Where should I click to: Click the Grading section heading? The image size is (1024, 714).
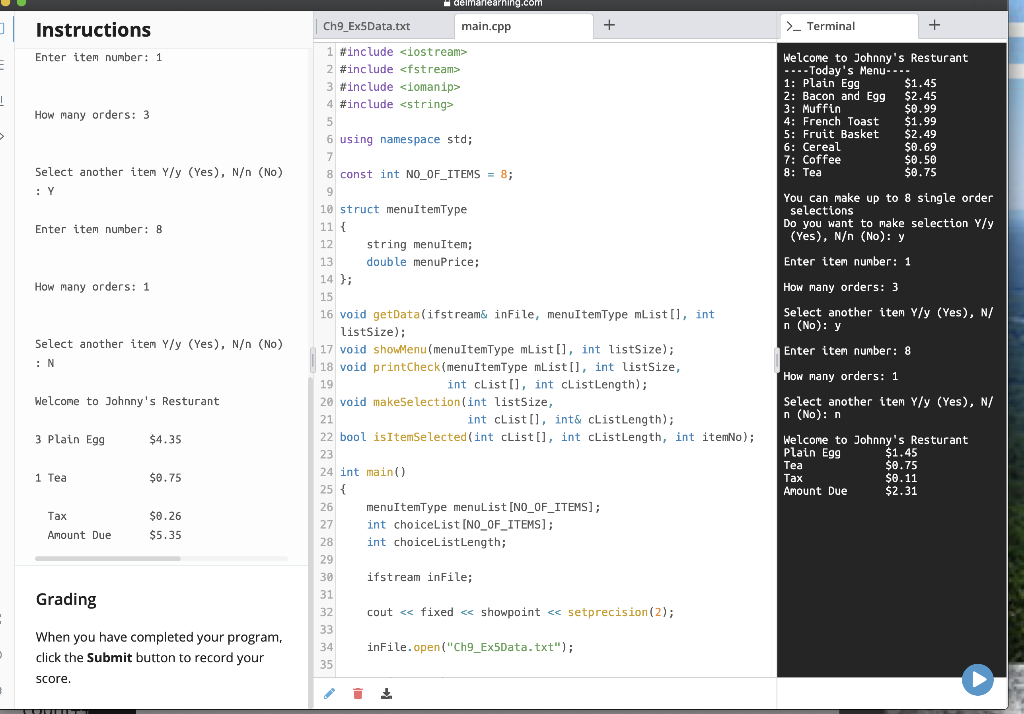tap(66, 599)
